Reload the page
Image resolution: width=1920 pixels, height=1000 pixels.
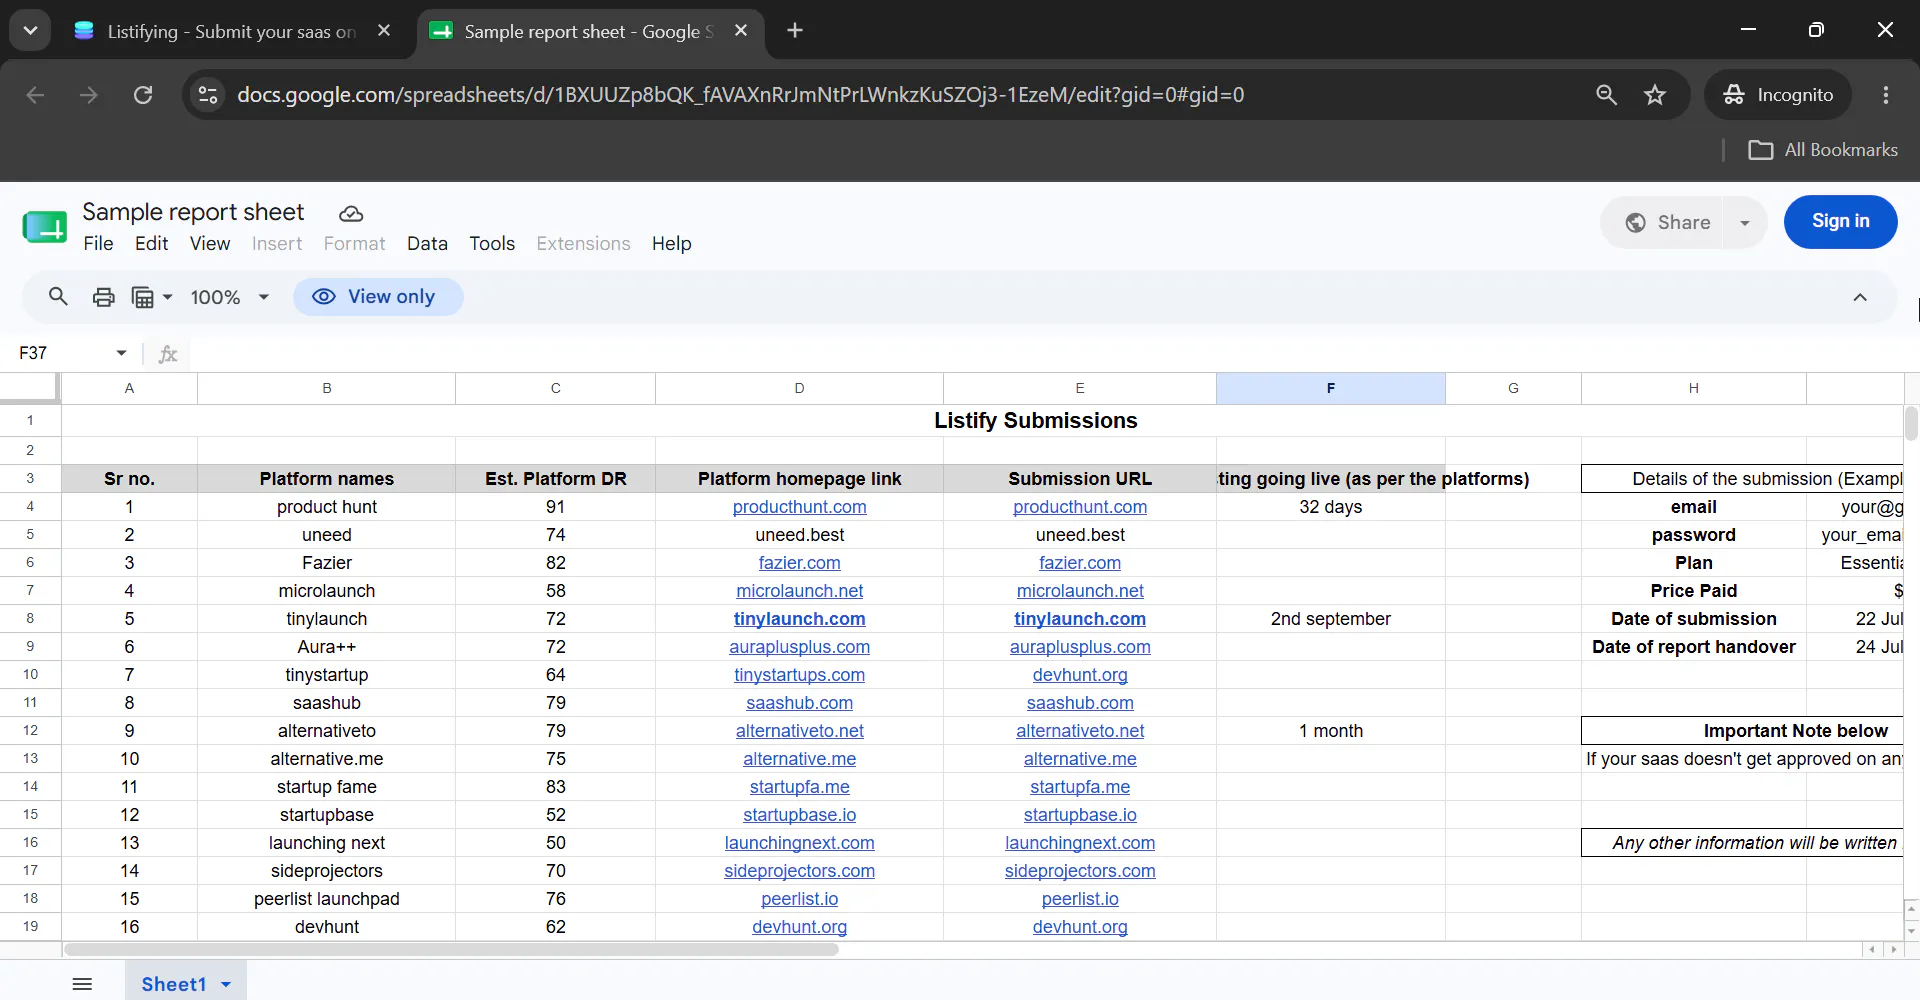click(143, 95)
